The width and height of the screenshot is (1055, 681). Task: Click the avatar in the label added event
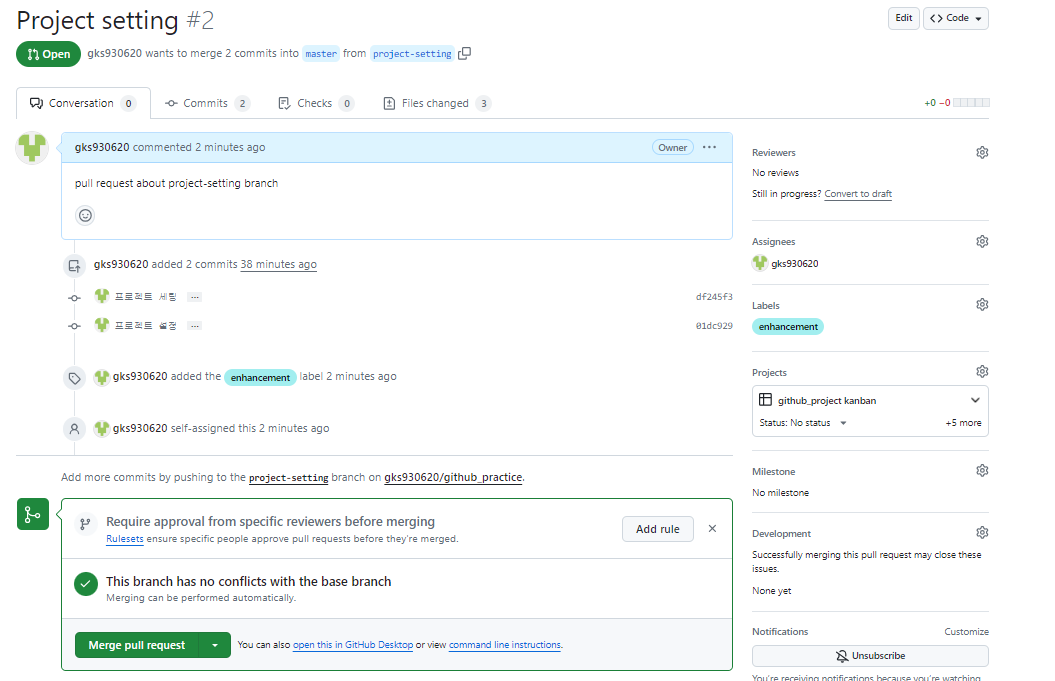pyautogui.click(x=102, y=377)
